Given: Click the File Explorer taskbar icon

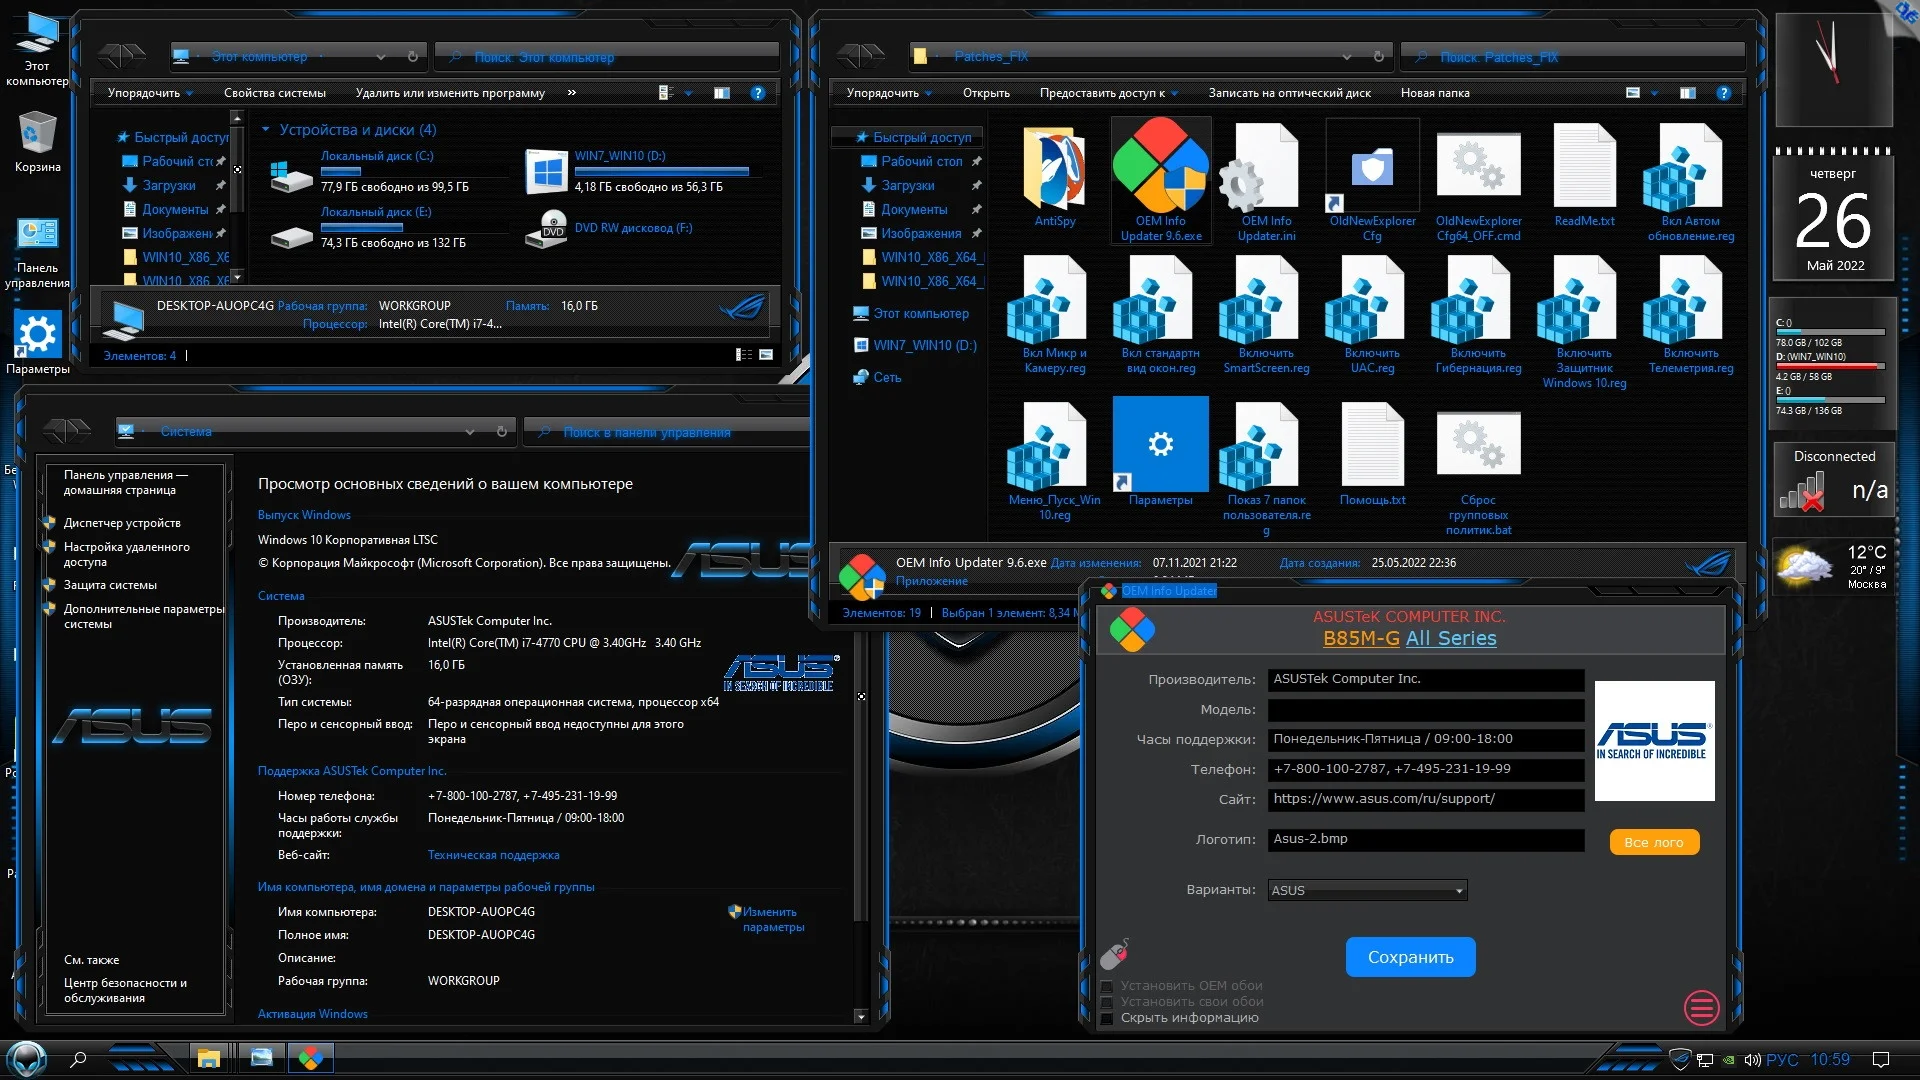Looking at the screenshot, I should click(x=208, y=1058).
